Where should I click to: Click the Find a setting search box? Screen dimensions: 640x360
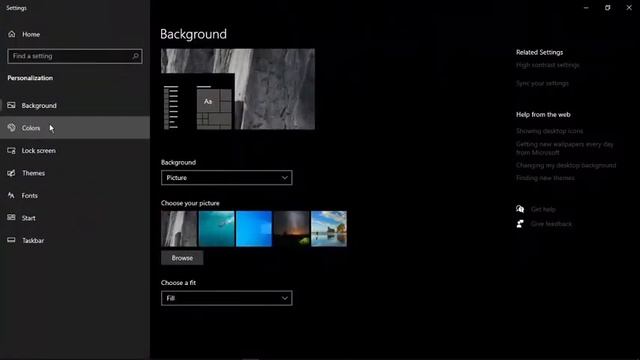[75, 56]
